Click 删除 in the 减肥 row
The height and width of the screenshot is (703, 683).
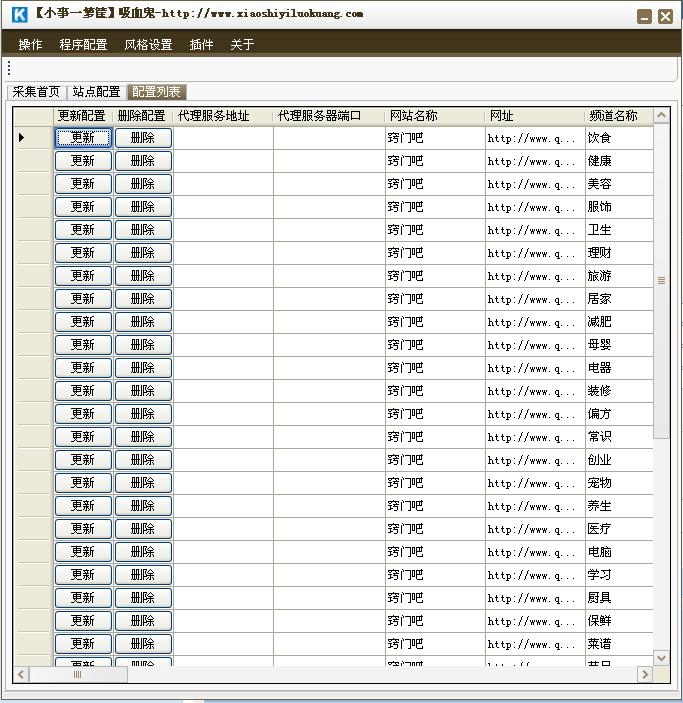(x=143, y=322)
